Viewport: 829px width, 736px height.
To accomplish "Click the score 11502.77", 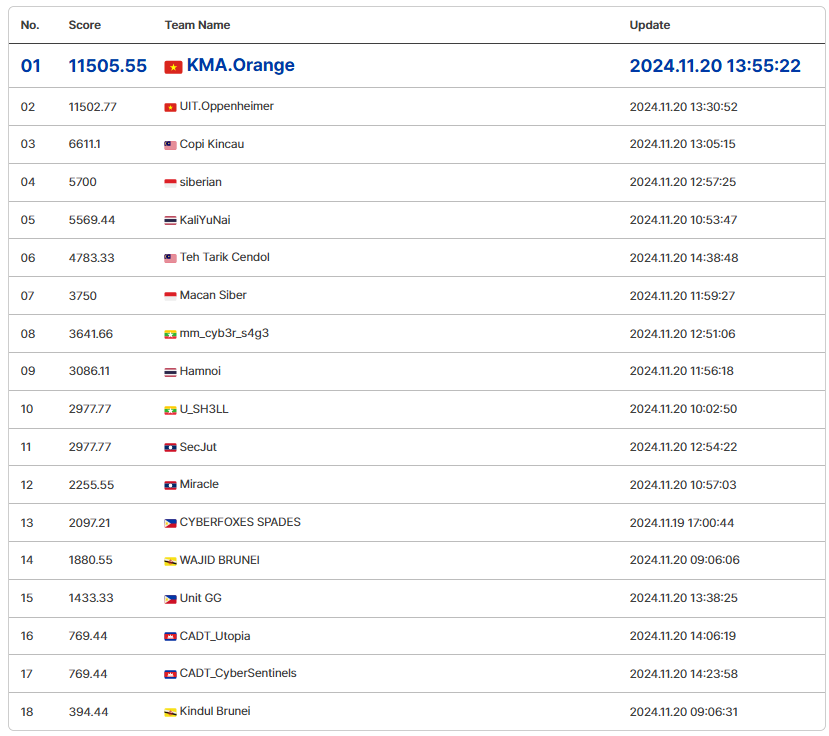I will click(93, 107).
